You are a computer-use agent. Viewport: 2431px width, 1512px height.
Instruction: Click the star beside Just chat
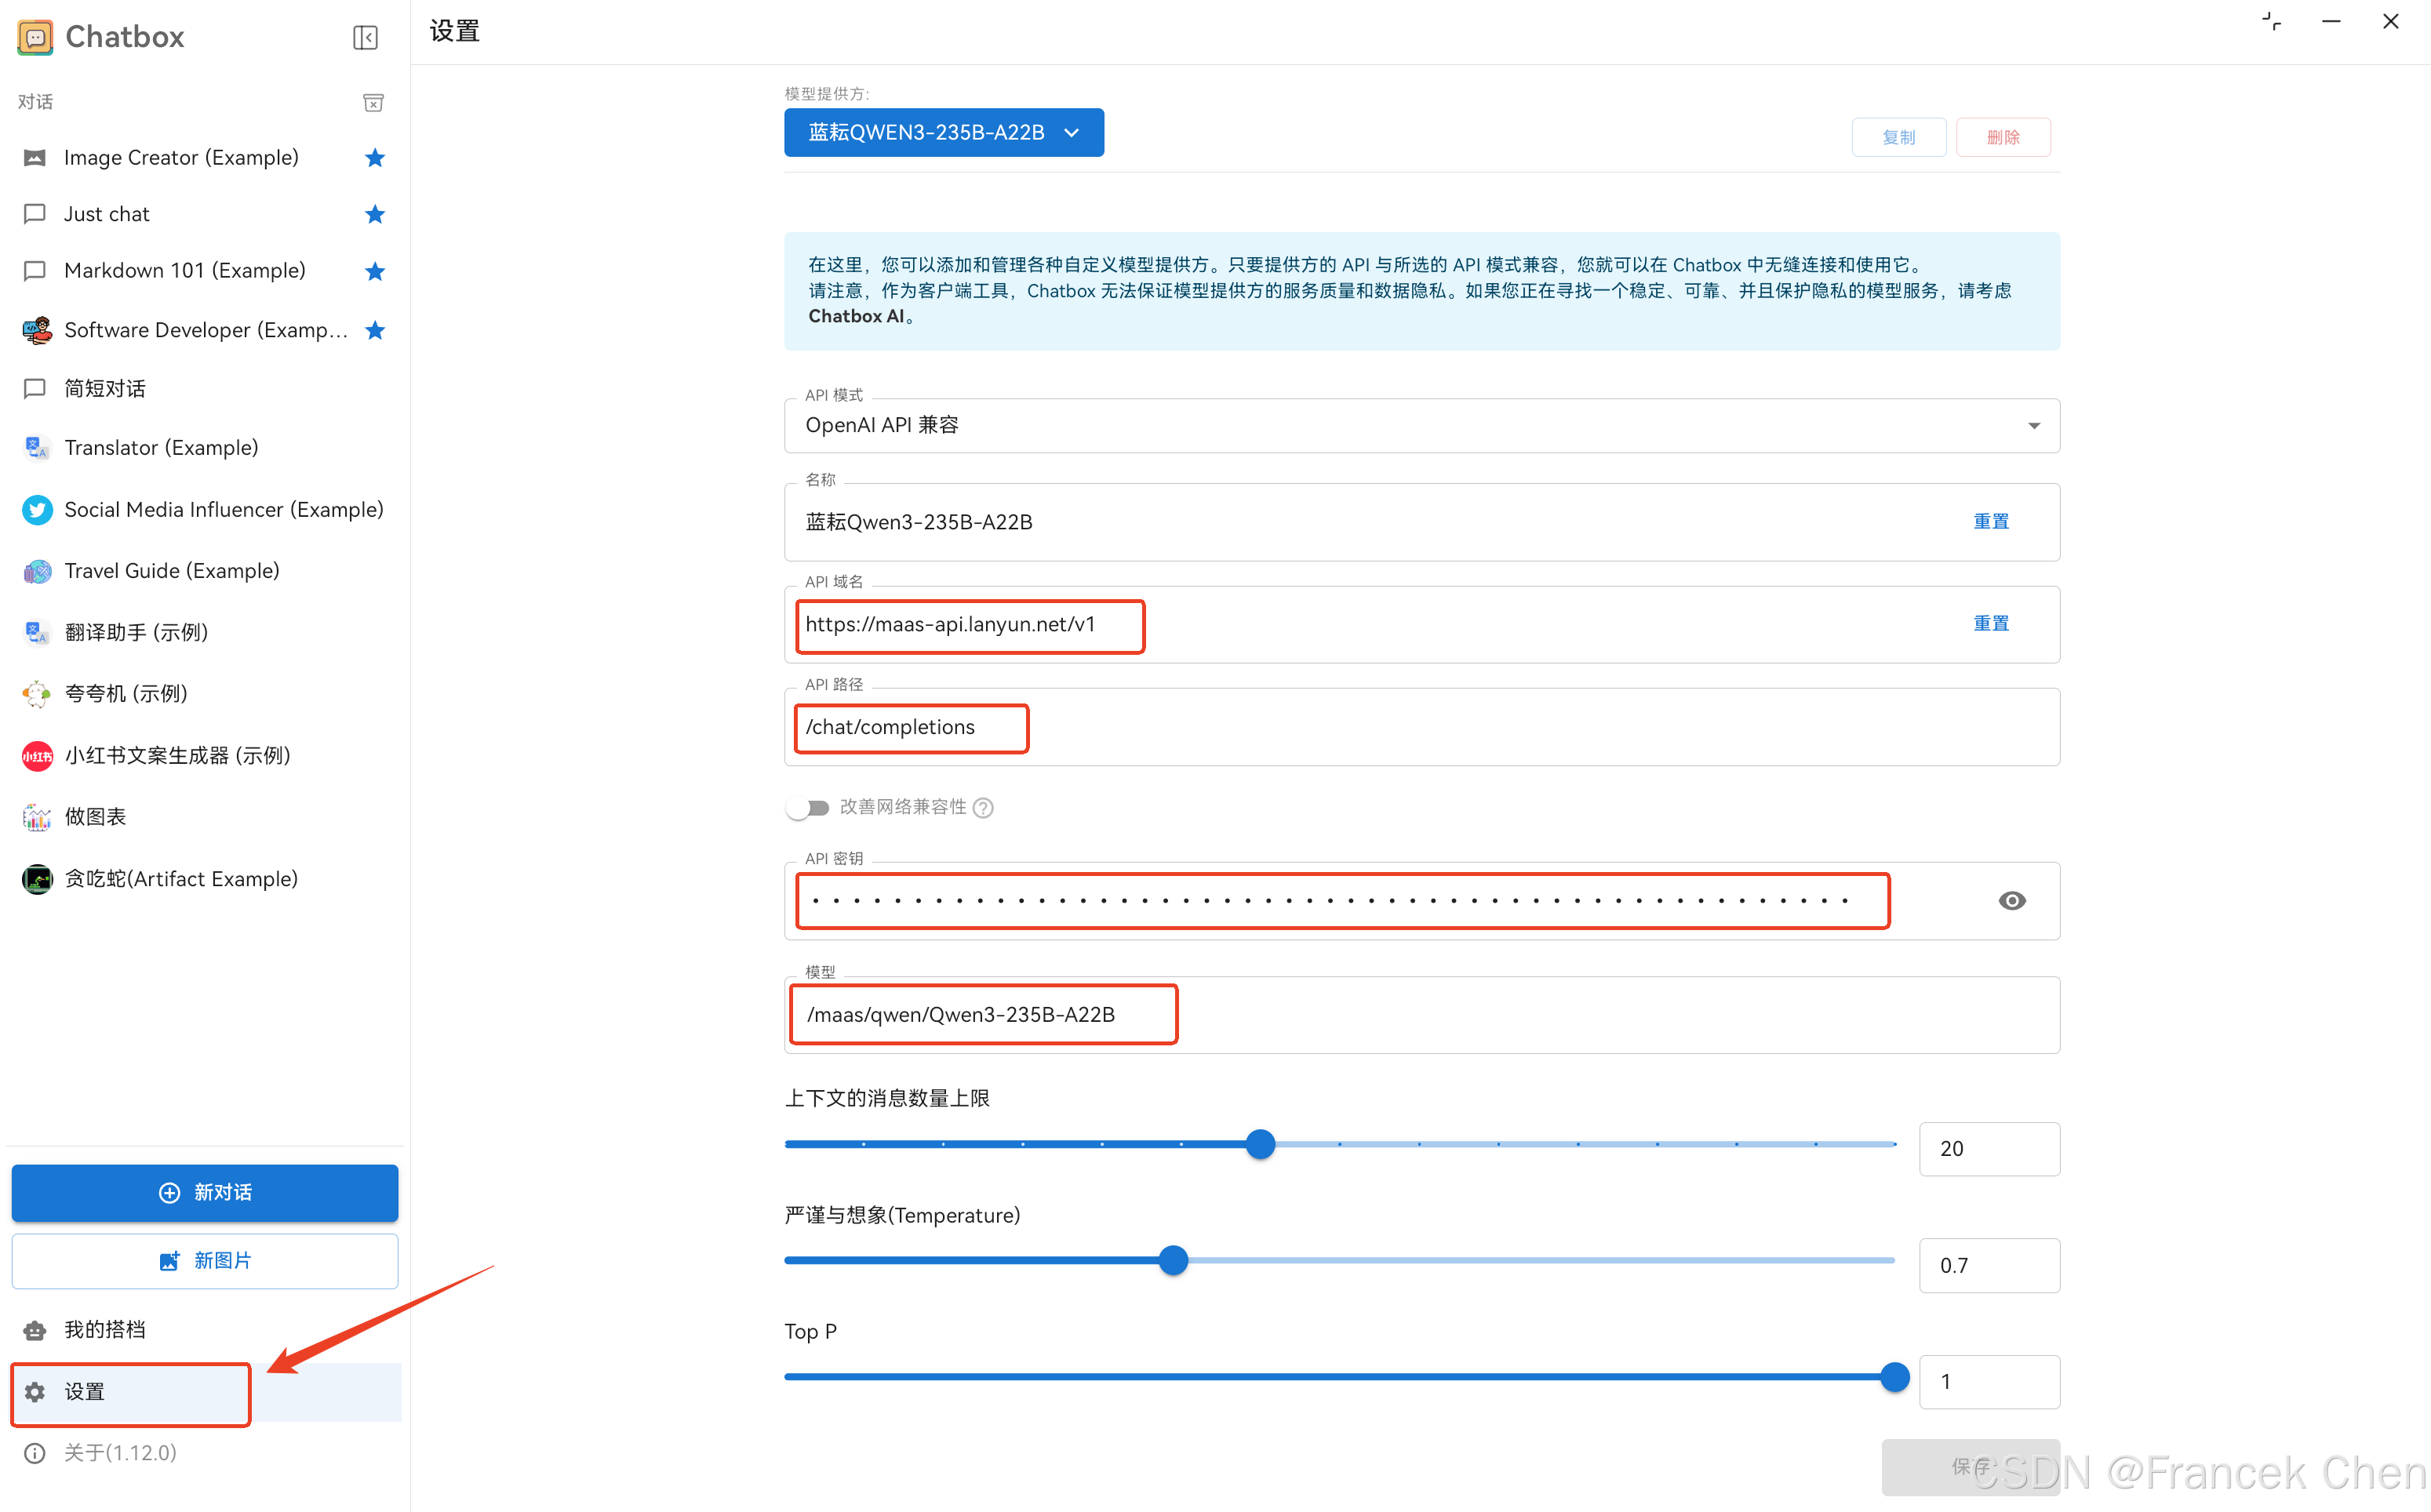(x=375, y=214)
